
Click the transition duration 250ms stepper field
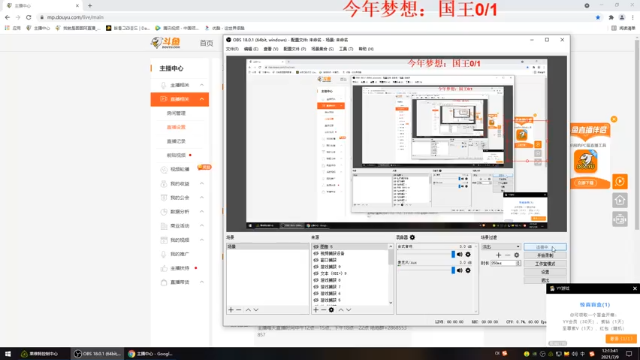pos(506,263)
